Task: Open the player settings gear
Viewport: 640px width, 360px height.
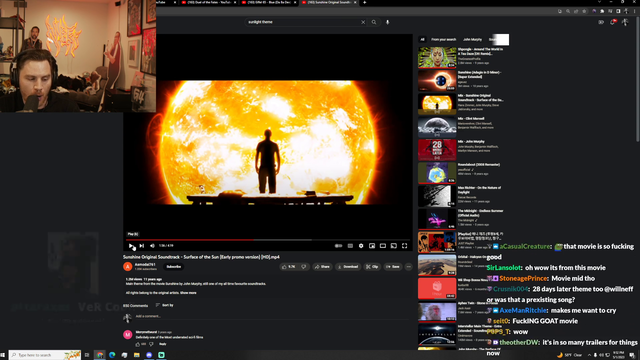Action: click(361, 246)
